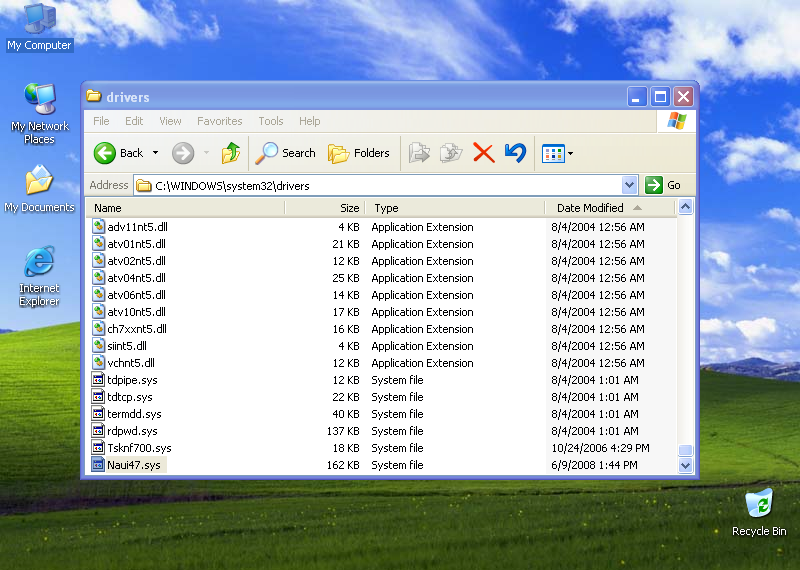Click the scroll up arrow in file list

point(685,208)
